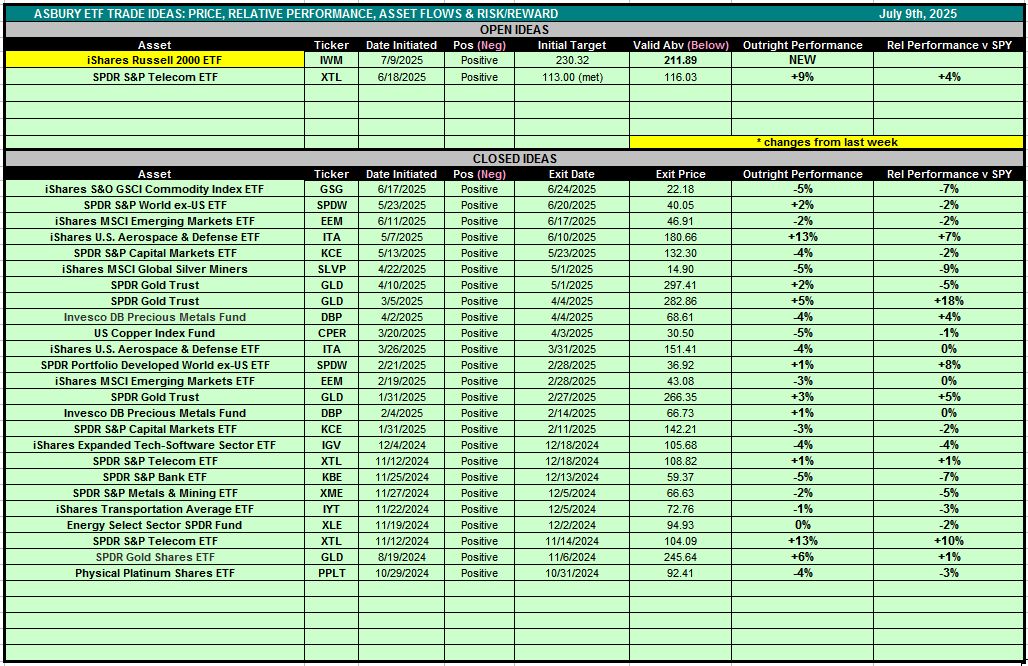Select the PPLT ticker cell
1028x666 pixels.
tap(331, 573)
